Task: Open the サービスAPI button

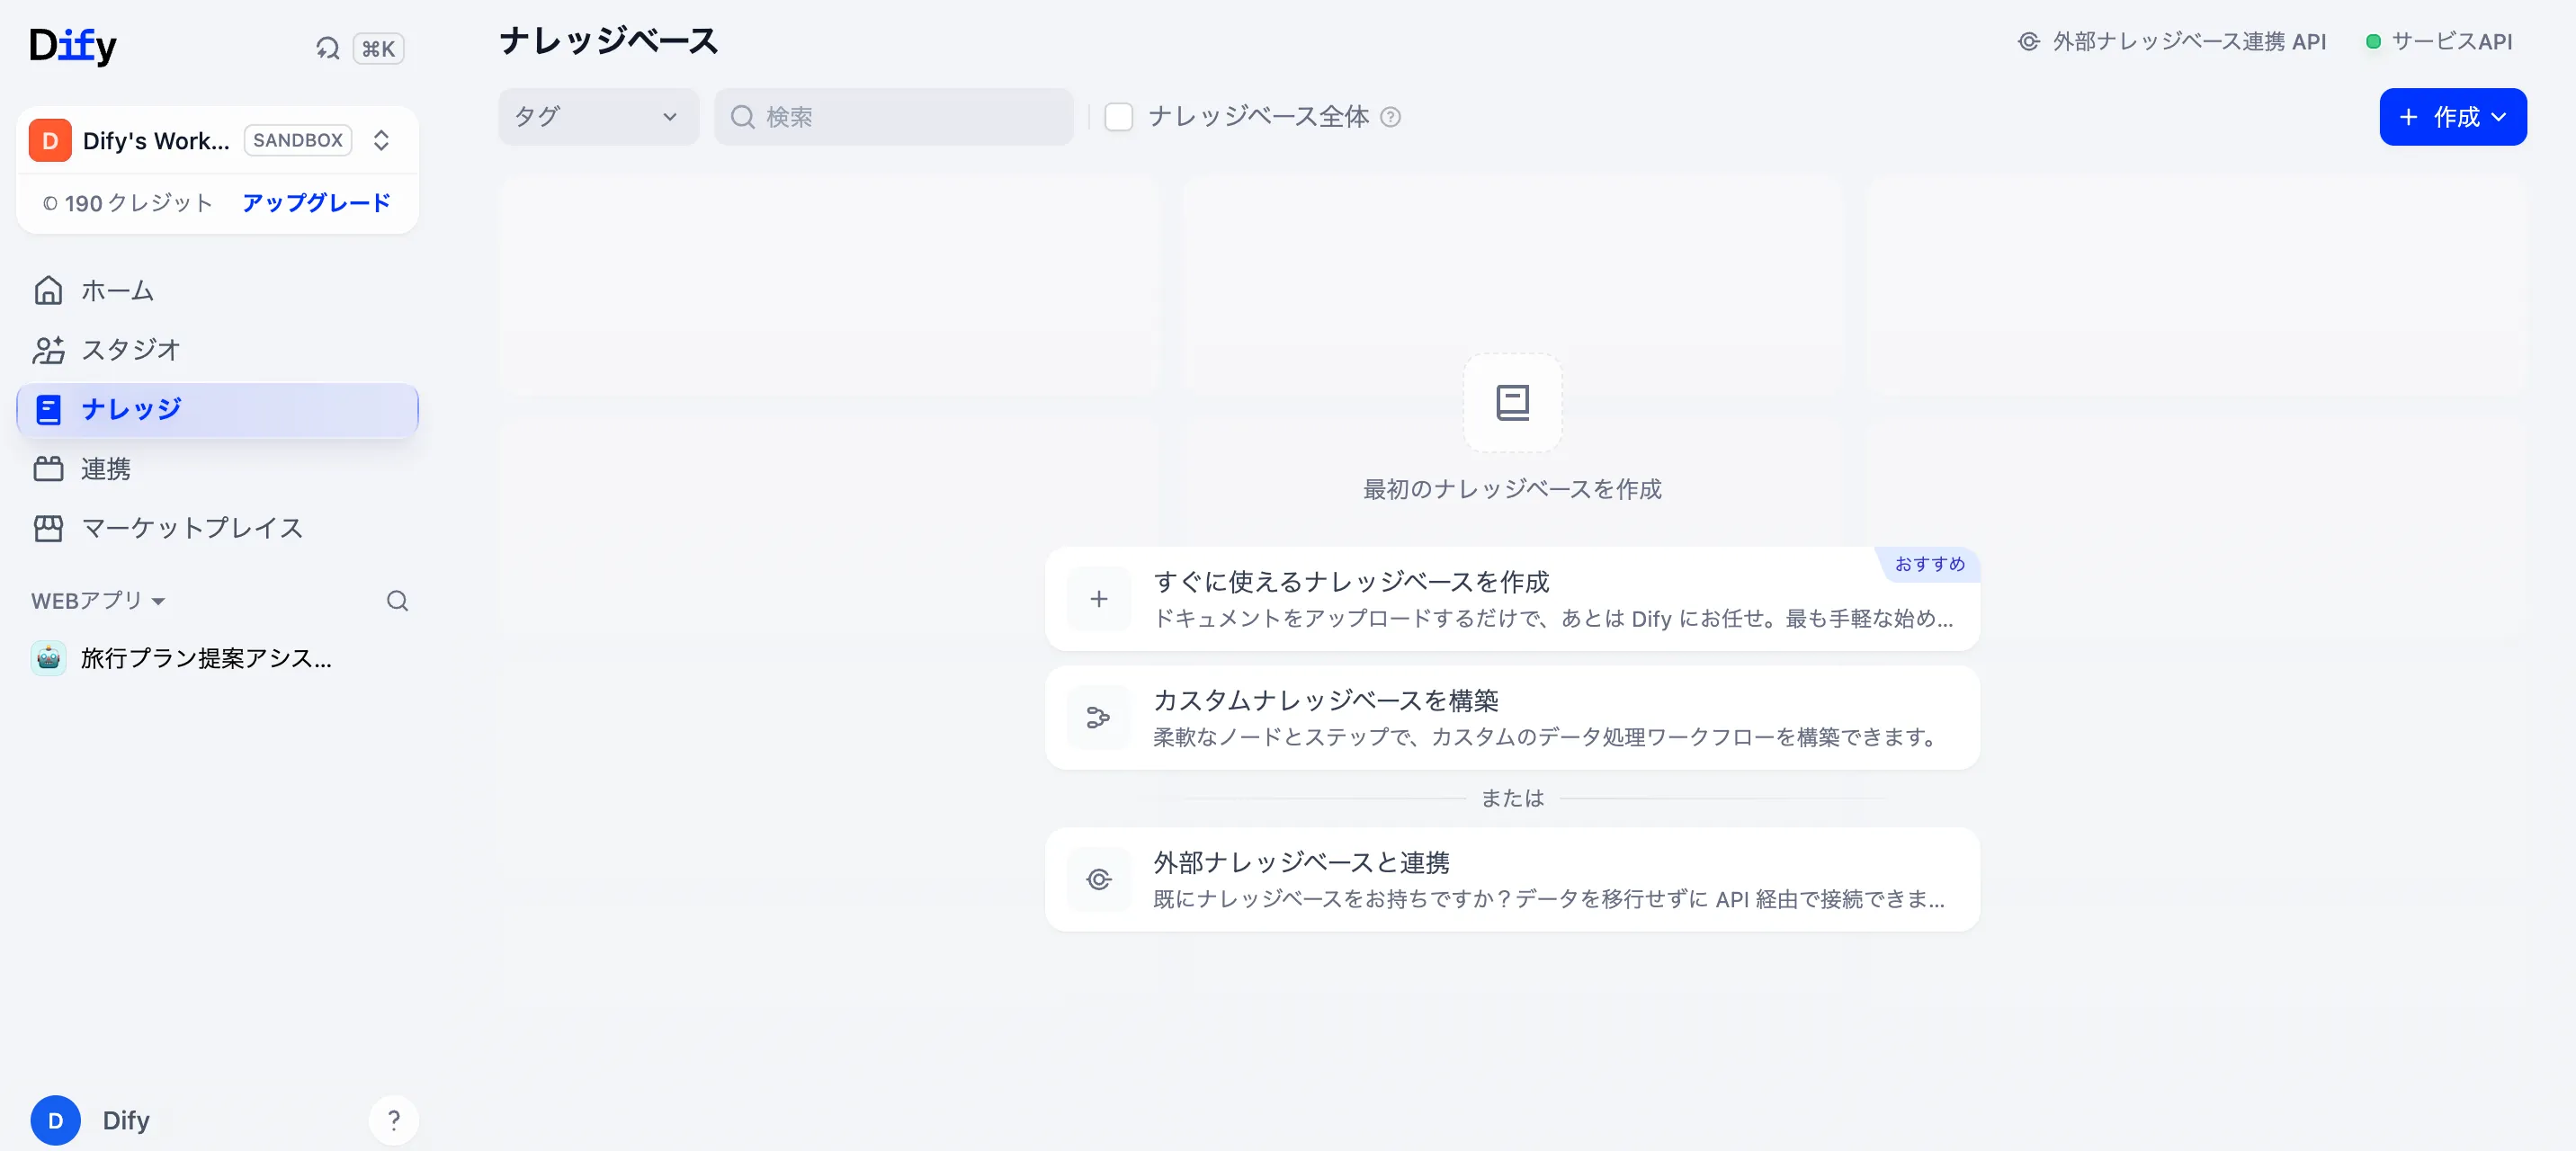Action: pyautogui.click(x=2439, y=42)
